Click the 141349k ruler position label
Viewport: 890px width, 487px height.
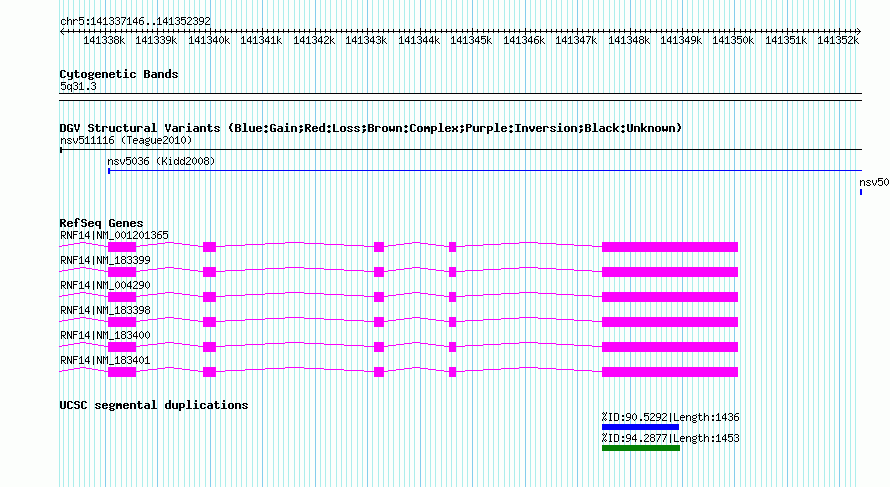681,40
